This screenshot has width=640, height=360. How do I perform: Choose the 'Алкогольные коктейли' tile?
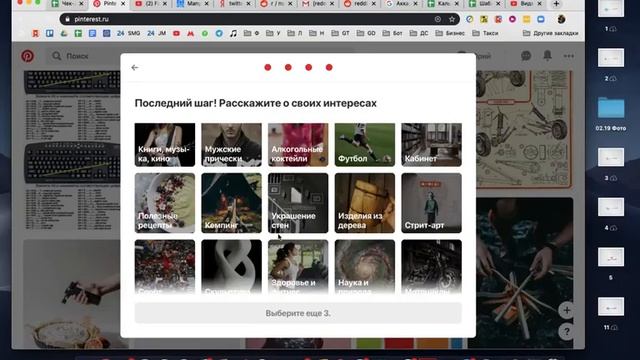point(298,145)
